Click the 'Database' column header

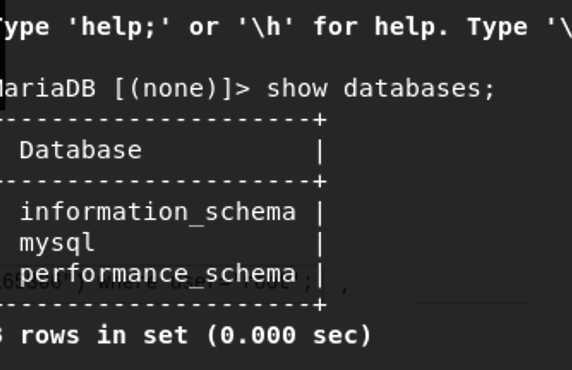click(81, 150)
